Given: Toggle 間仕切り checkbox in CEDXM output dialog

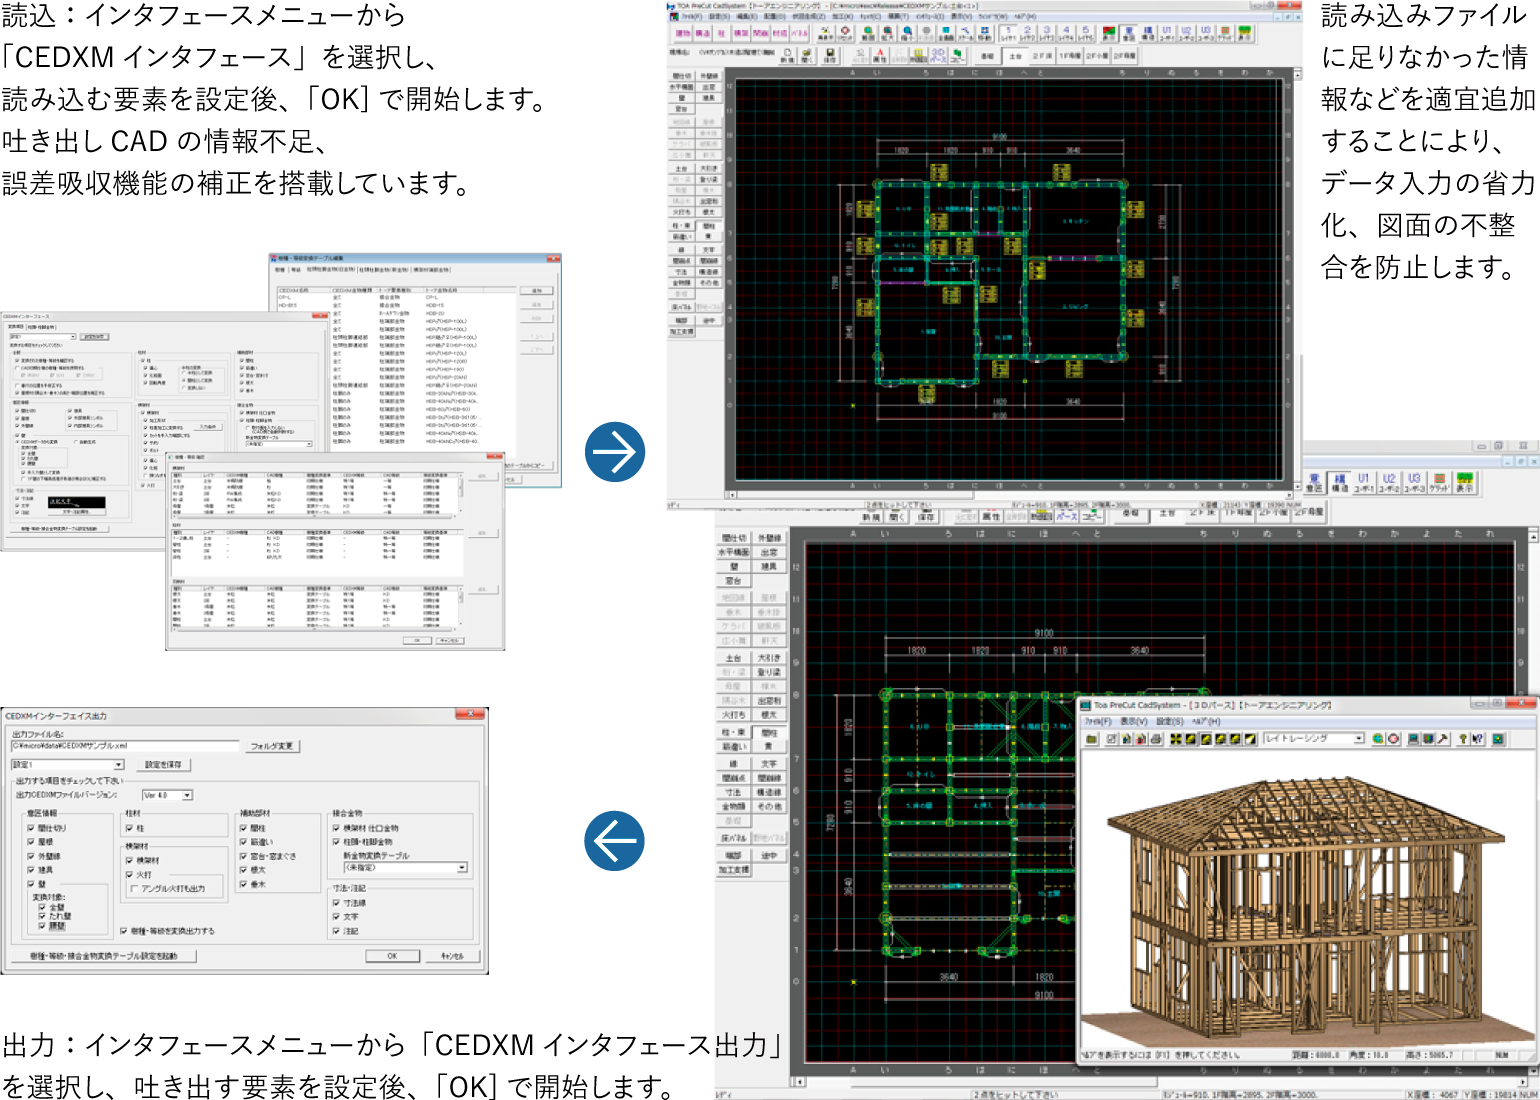Looking at the screenshot, I should [31, 828].
